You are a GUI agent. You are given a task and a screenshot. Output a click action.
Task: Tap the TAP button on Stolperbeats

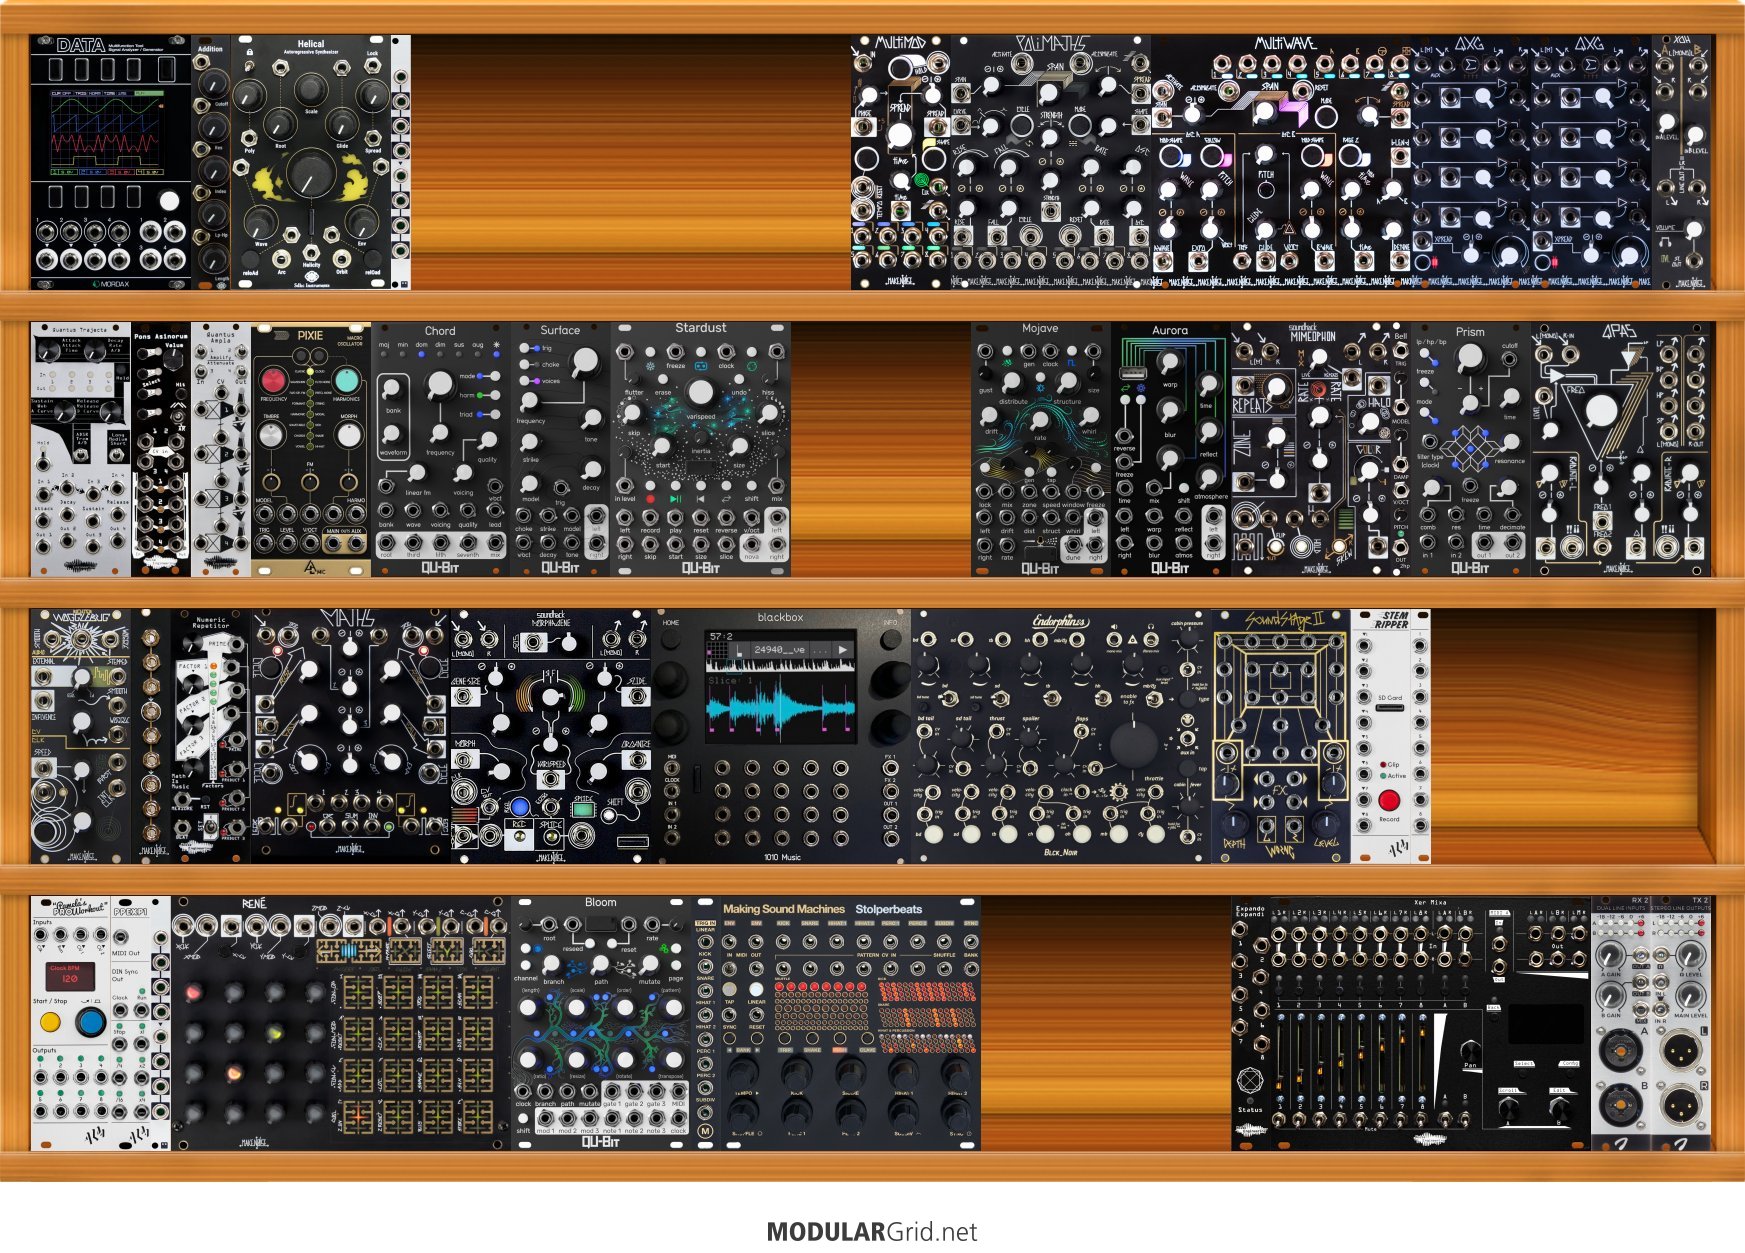[x=730, y=988]
